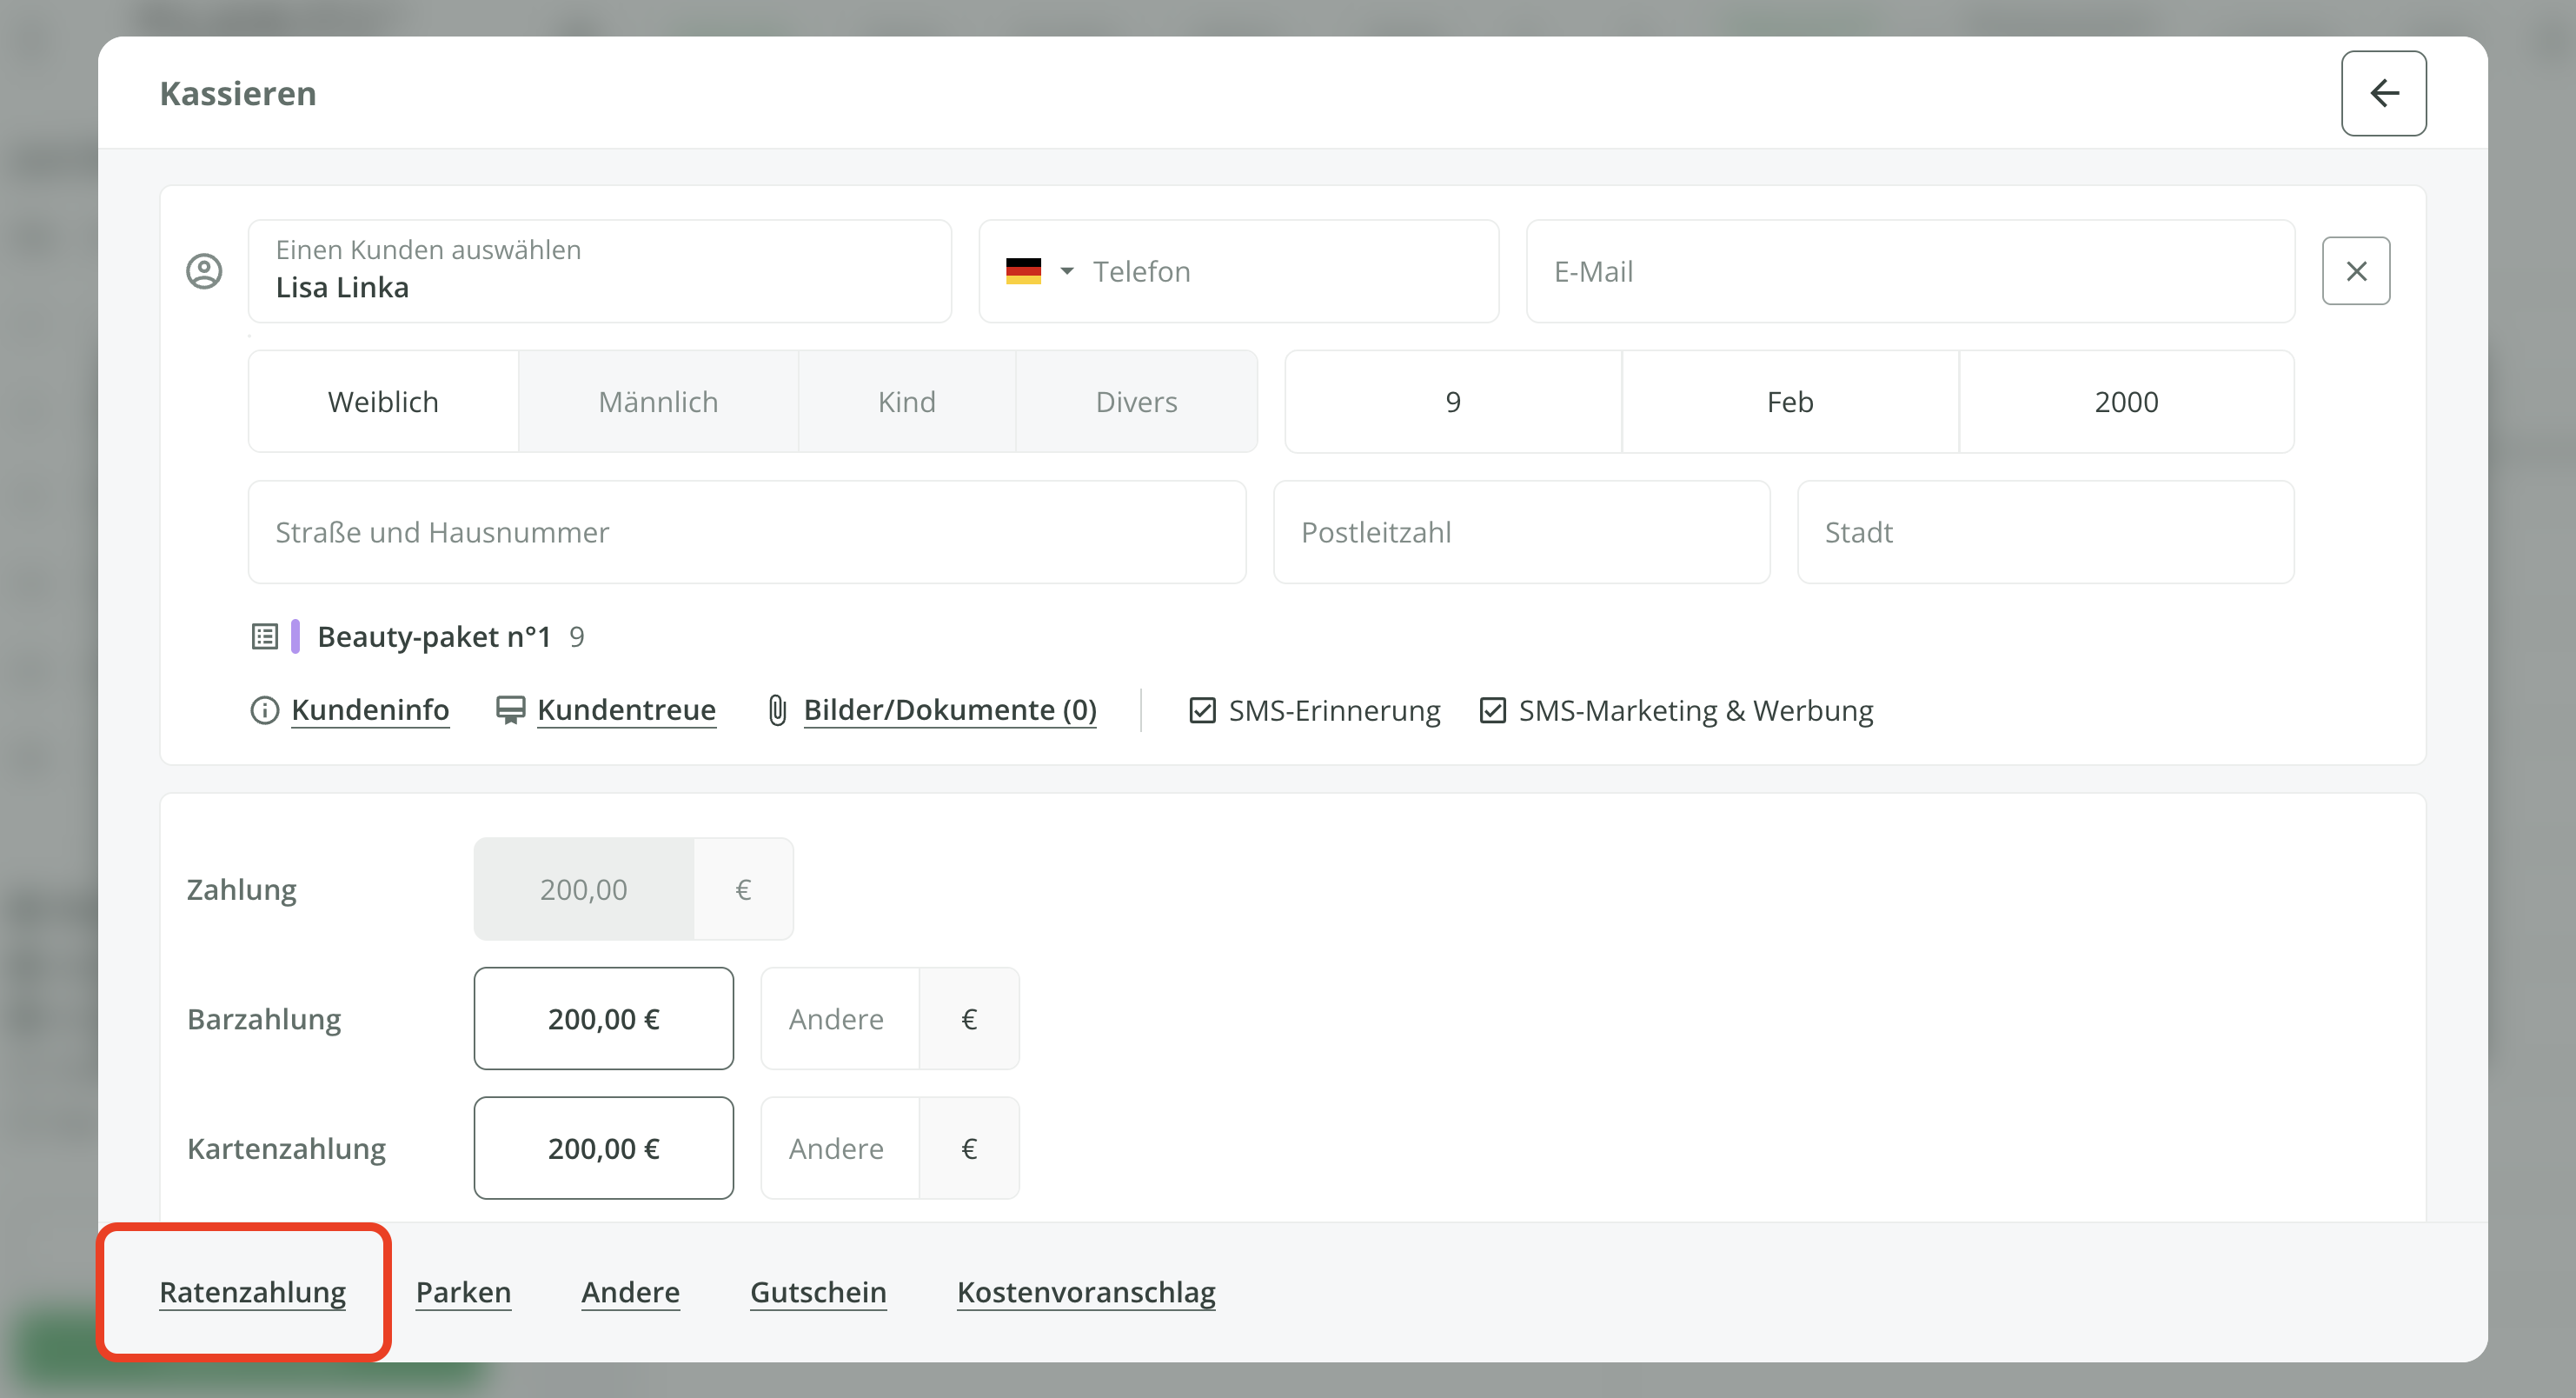Image resolution: width=2576 pixels, height=1398 pixels.
Task: Click the customer profile avatar icon
Action: pos(204,271)
